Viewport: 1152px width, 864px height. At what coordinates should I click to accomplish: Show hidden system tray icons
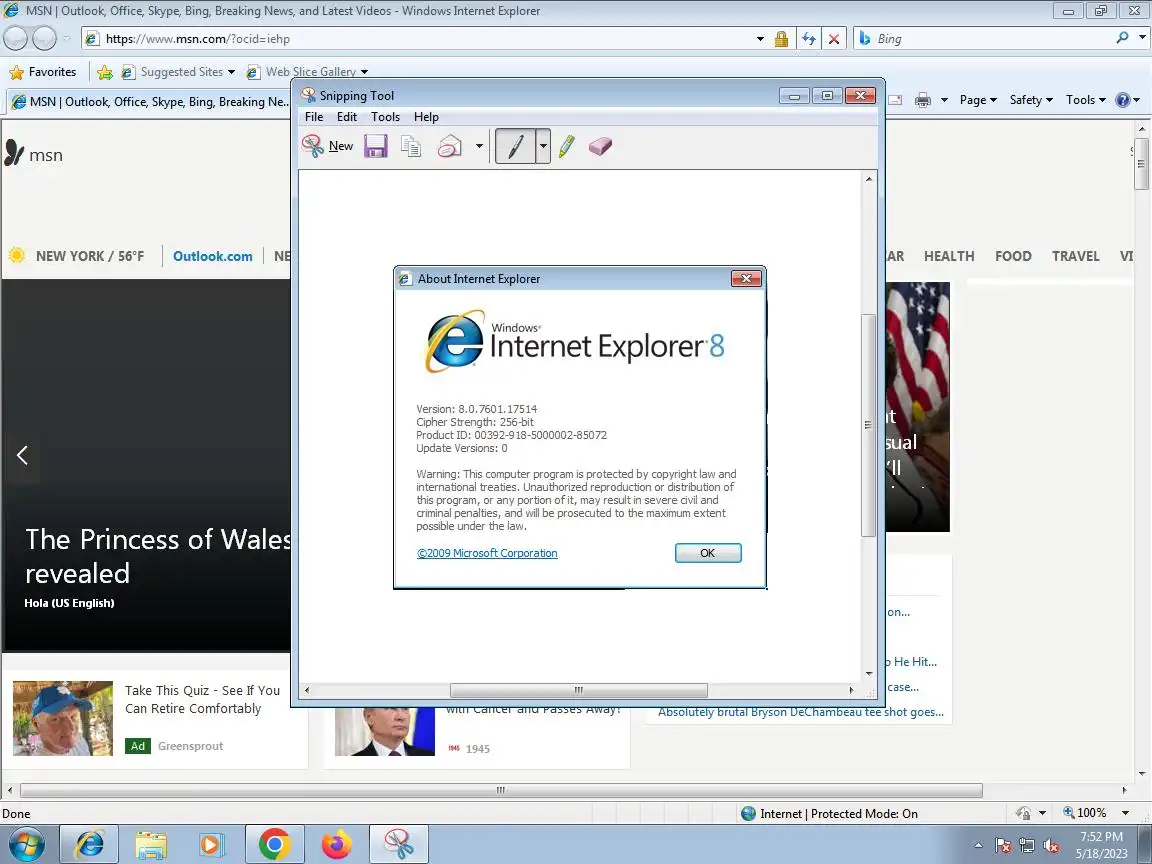coord(978,846)
